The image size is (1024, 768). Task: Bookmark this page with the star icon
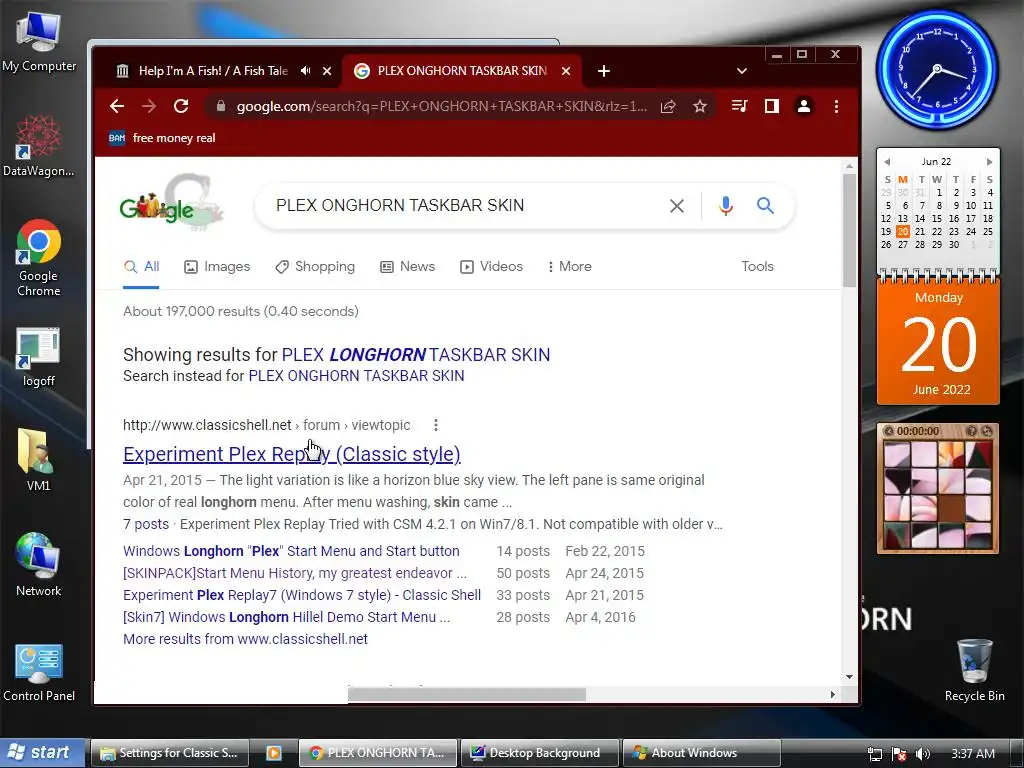click(x=700, y=106)
